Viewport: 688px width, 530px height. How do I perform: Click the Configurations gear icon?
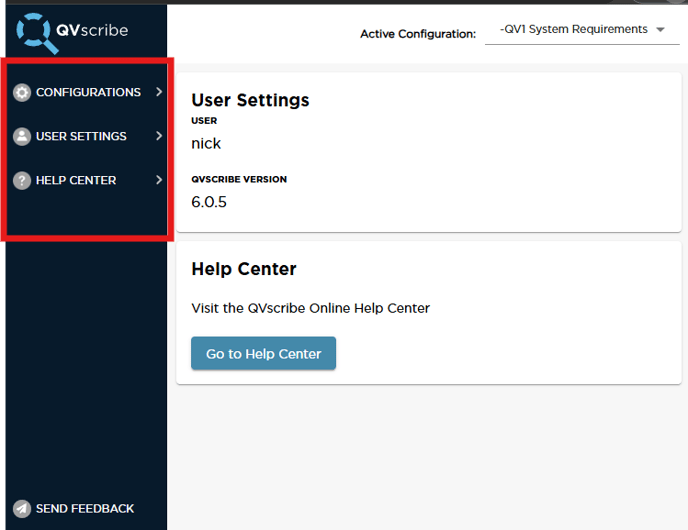tap(22, 92)
